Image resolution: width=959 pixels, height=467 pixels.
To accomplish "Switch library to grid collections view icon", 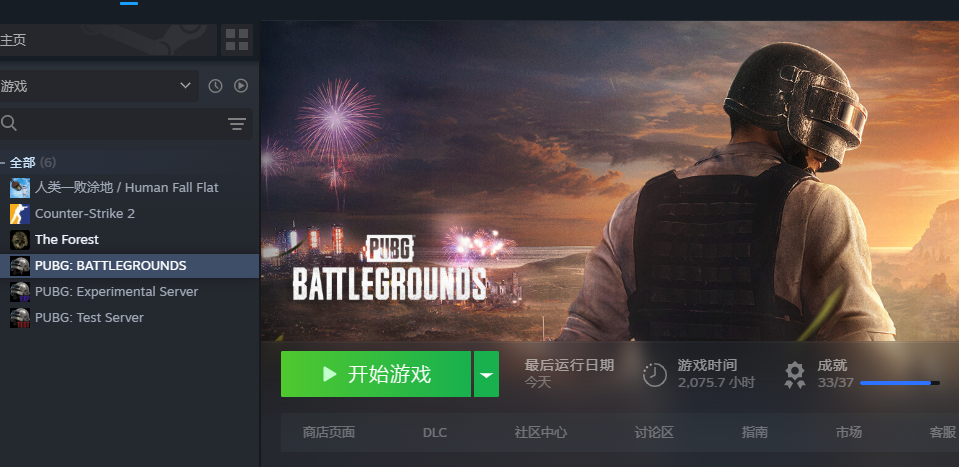I will pyautogui.click(x=237, y=40).
